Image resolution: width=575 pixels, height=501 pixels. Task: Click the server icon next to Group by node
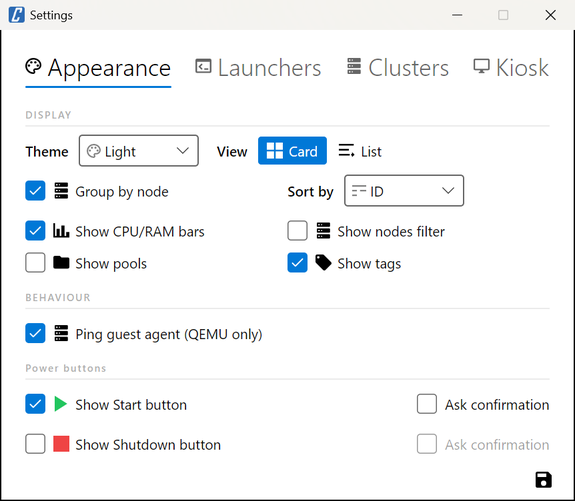click(x=61, y=191)
